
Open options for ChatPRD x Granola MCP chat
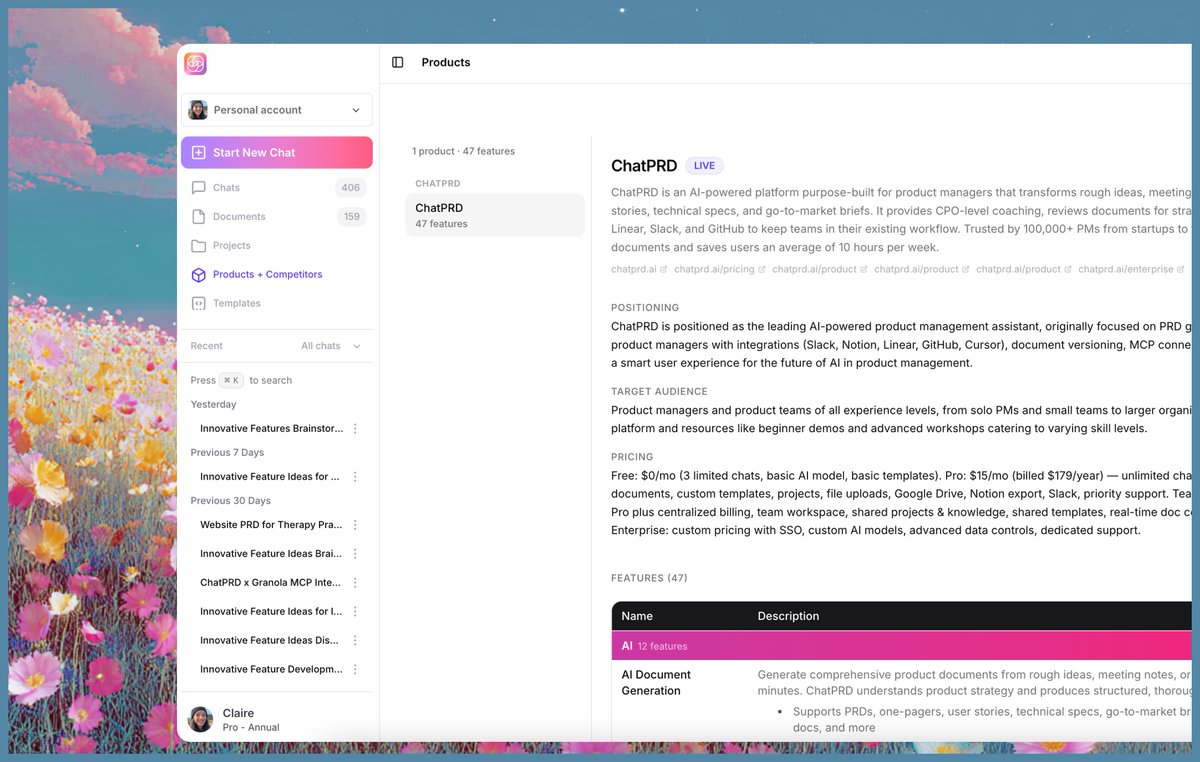(355, 583)
